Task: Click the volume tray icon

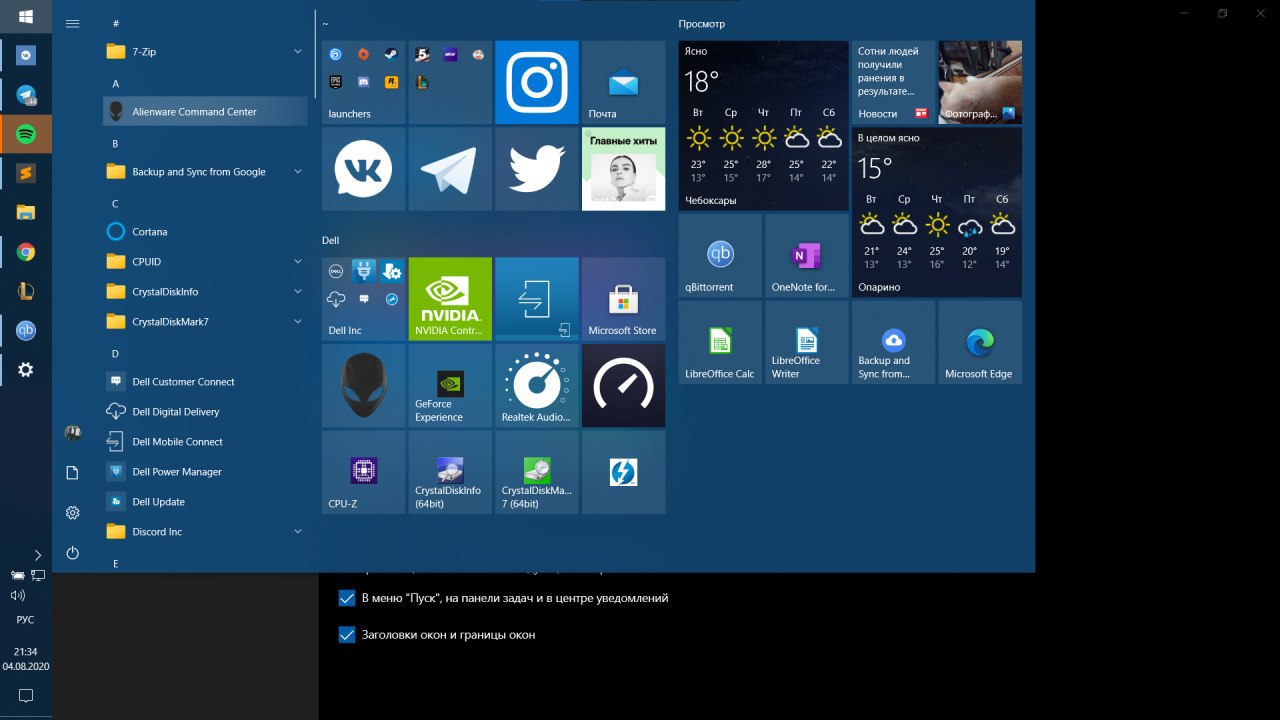Action: click(17, 595)
